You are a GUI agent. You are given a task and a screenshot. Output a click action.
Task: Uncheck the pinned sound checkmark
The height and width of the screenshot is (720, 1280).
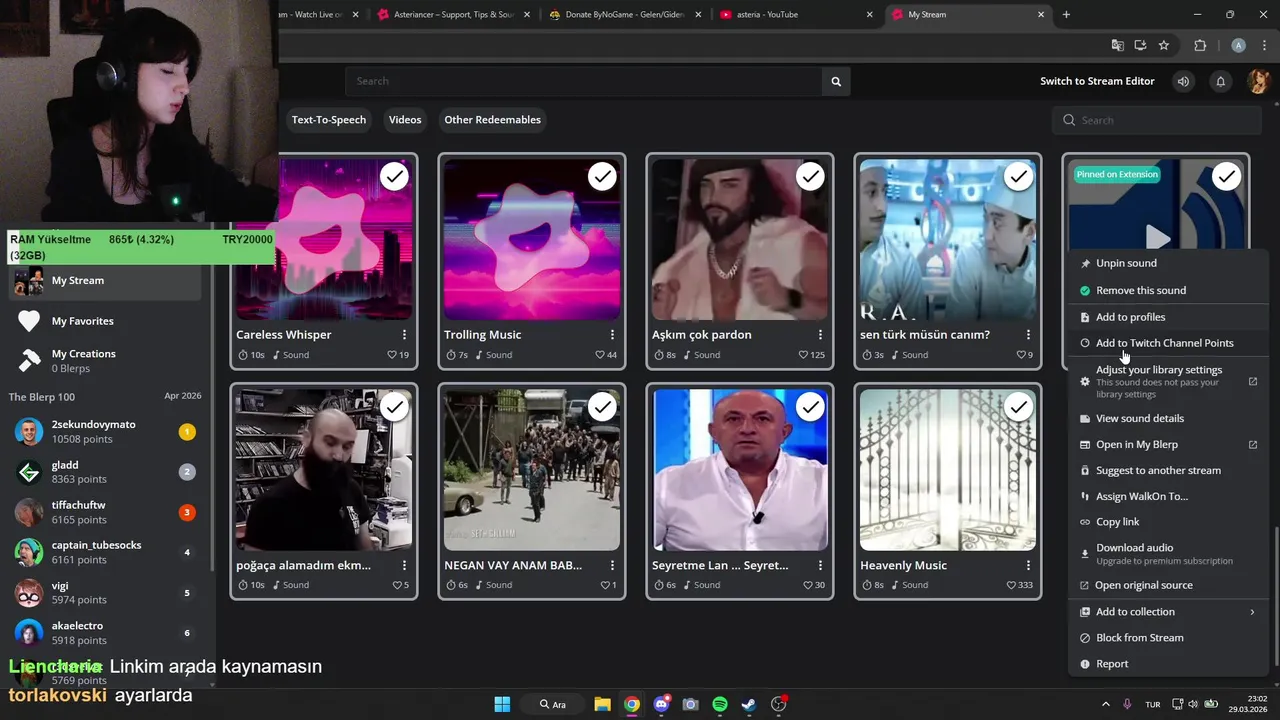click(x=1226, y=177)
